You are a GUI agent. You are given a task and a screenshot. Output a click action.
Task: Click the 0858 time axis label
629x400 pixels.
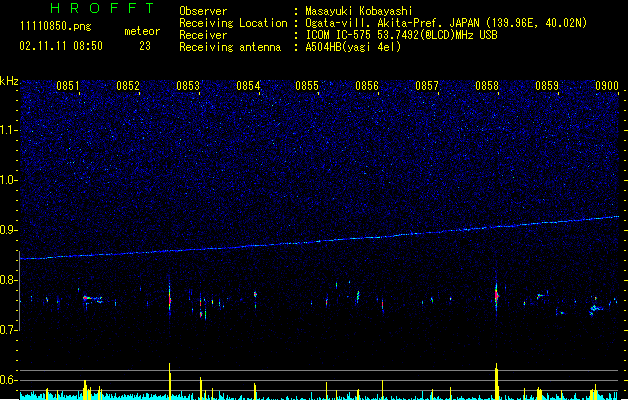pos(487,86)
